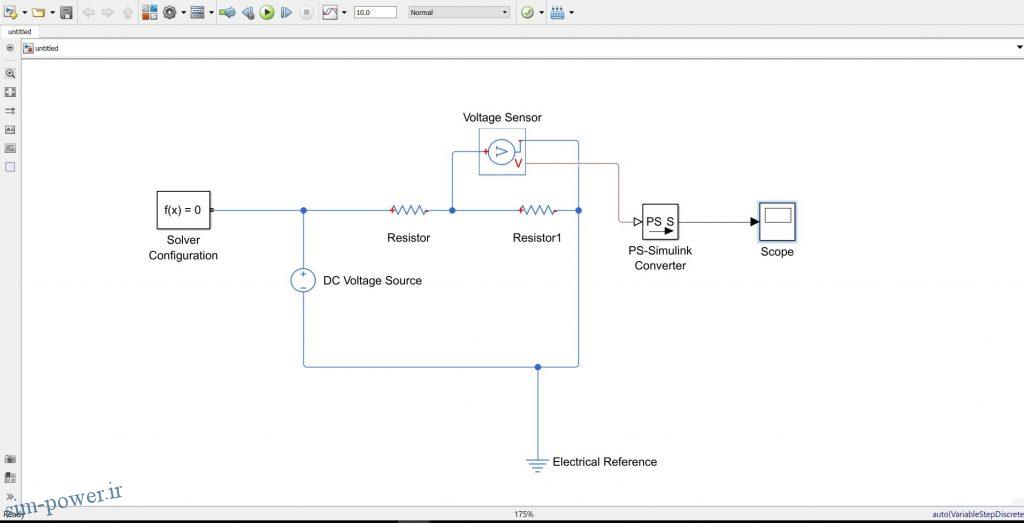Click the Image insert tool in palette
Viewport: 1024px width, 523px height.
[10, 148]
